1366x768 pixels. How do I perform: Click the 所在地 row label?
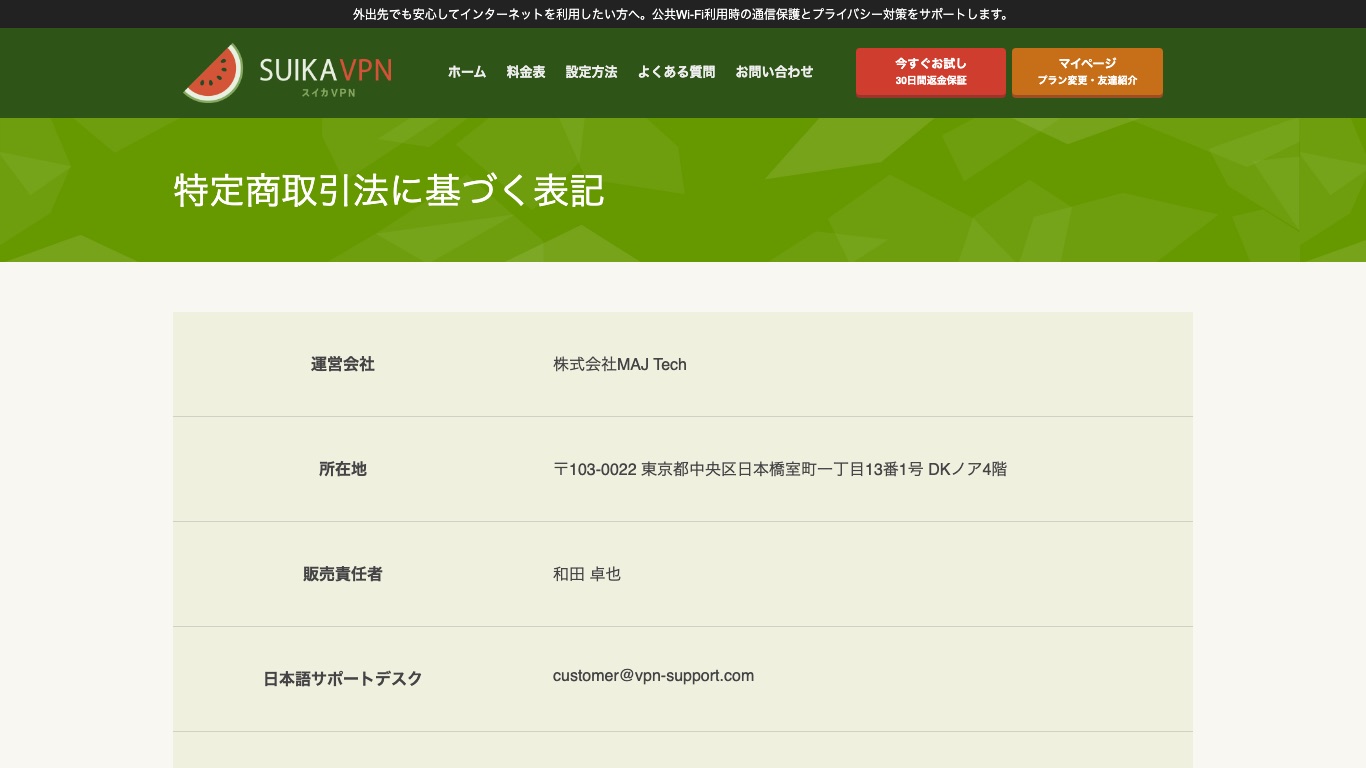click(x=343, y=469)
